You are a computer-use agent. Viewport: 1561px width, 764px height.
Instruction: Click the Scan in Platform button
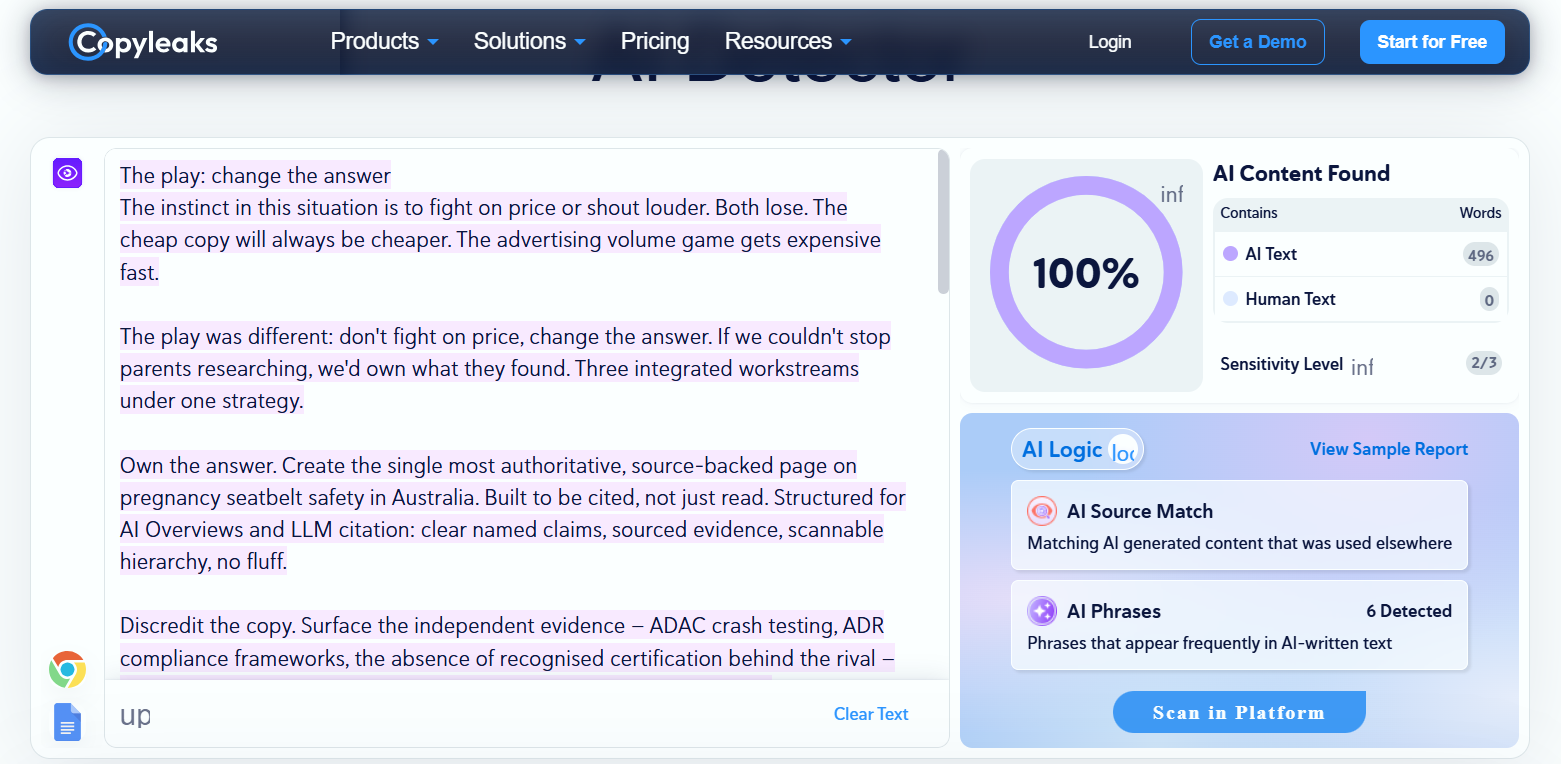tap(1239, 712)
